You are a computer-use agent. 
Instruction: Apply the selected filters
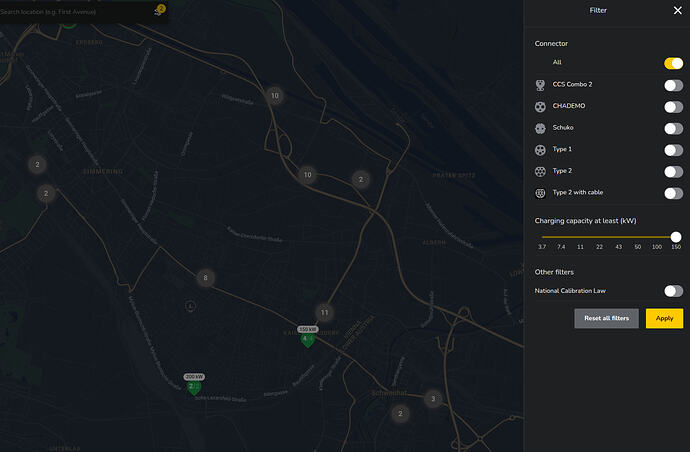coord(664,318)
